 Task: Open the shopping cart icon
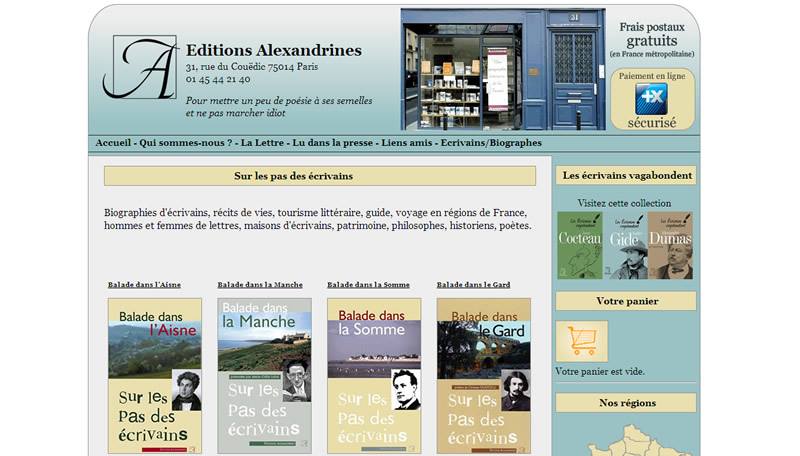[582, 341]
